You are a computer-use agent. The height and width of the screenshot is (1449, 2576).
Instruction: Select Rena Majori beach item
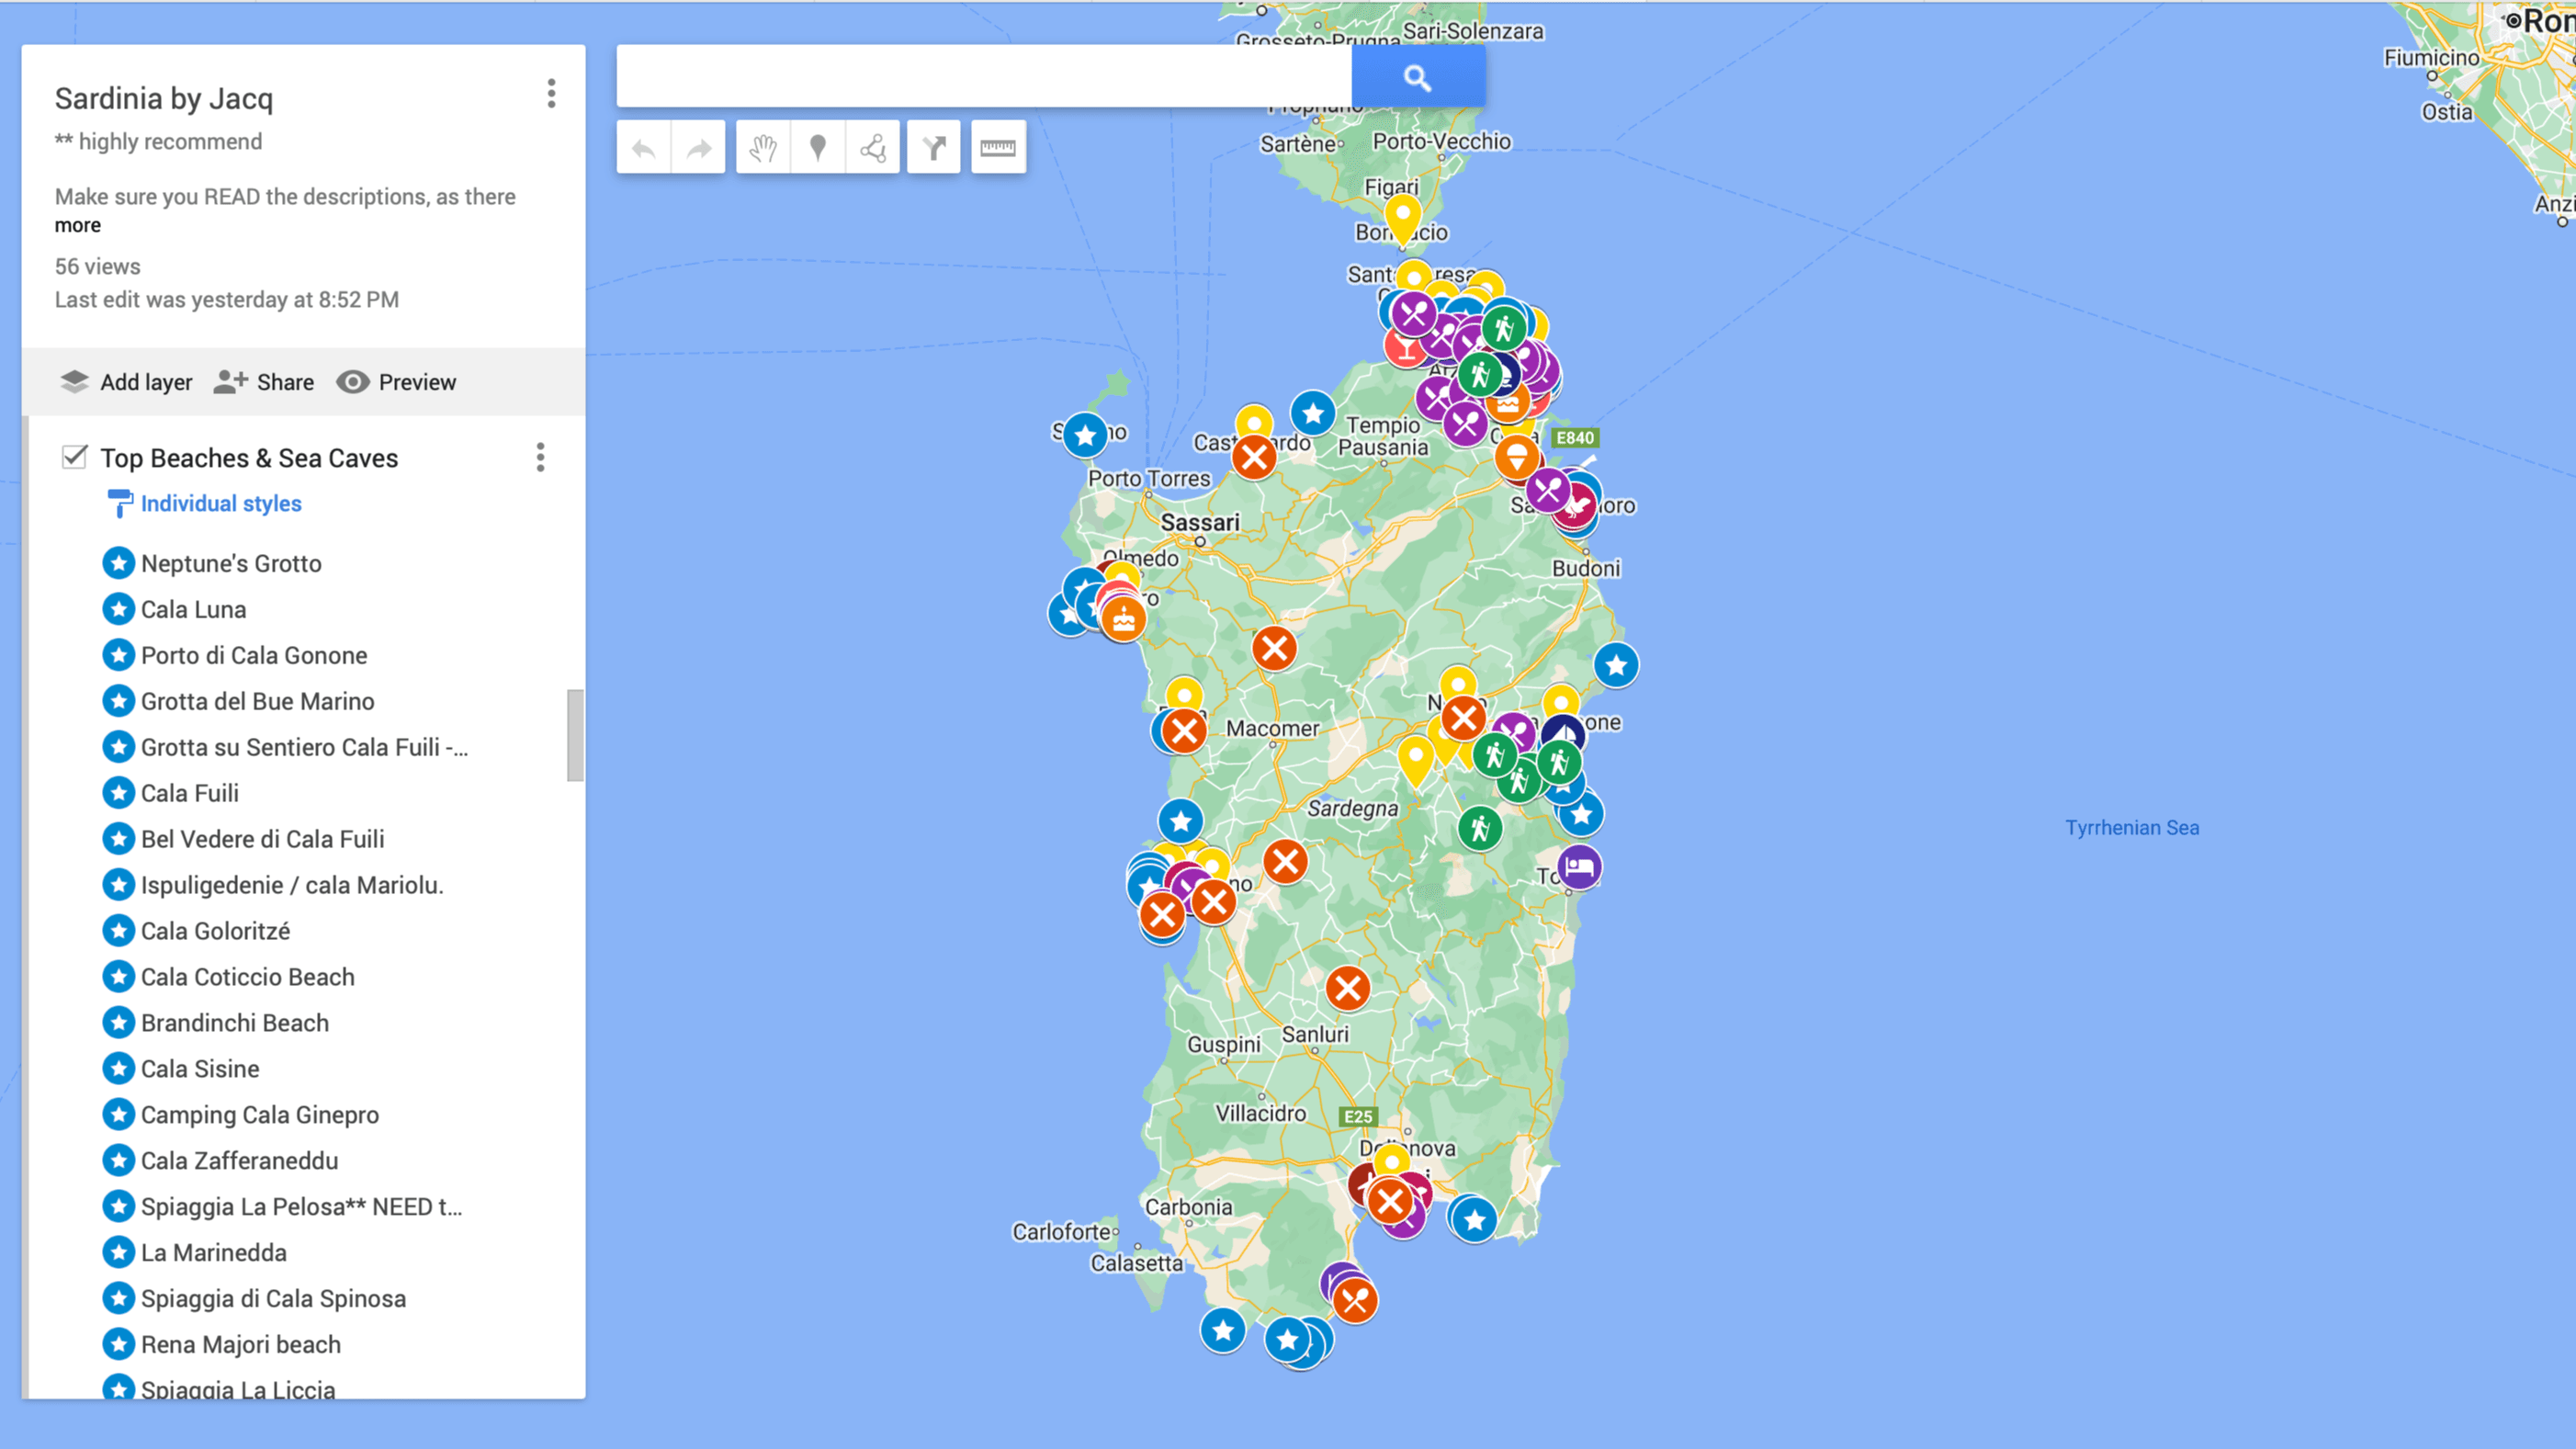[x=241, y=1345]
